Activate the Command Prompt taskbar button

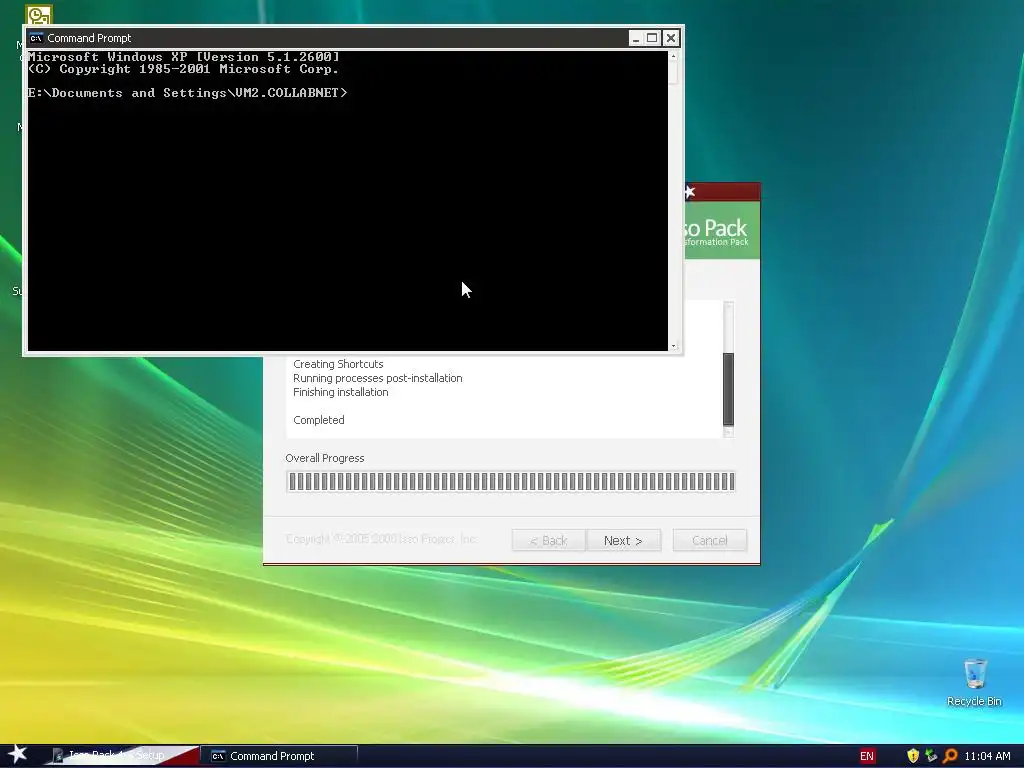[280, 756]
